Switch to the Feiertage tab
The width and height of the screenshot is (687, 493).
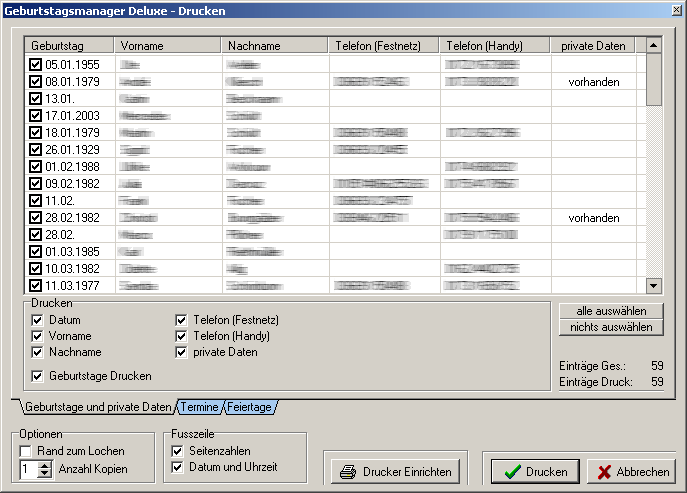[250, 408]
